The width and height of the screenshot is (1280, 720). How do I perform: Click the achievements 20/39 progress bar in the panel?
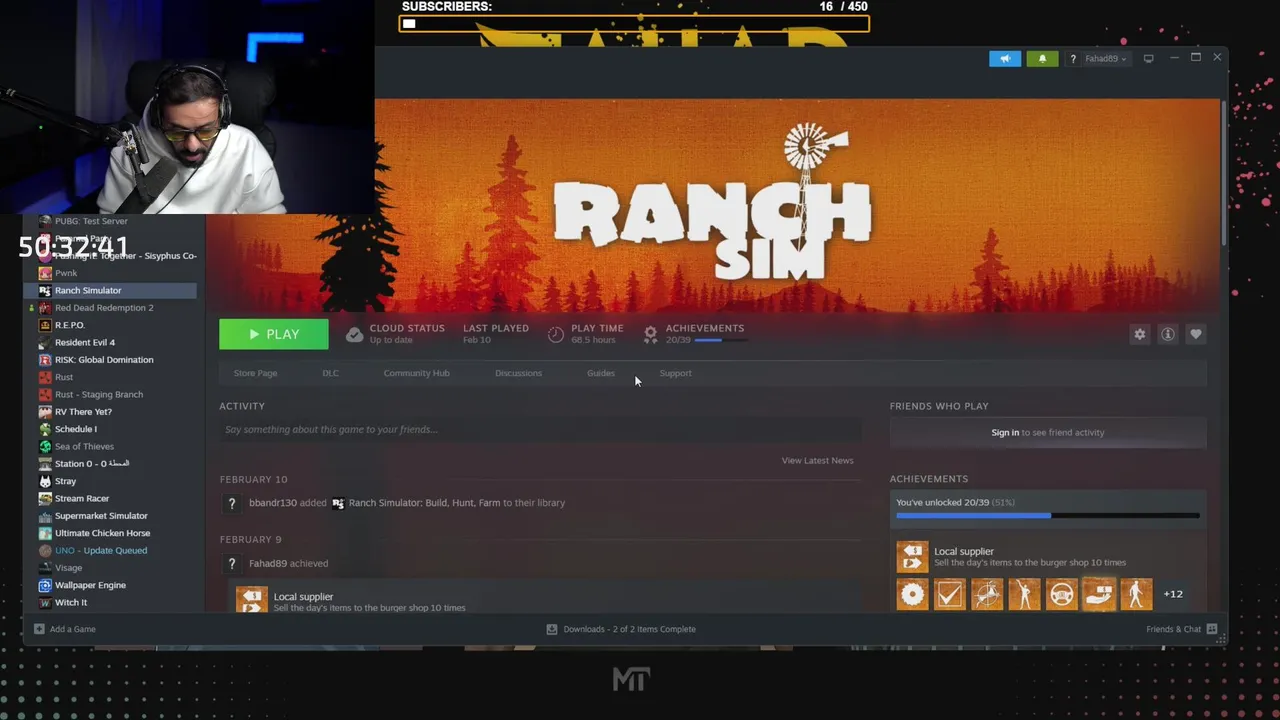[x=1047, y=516]
